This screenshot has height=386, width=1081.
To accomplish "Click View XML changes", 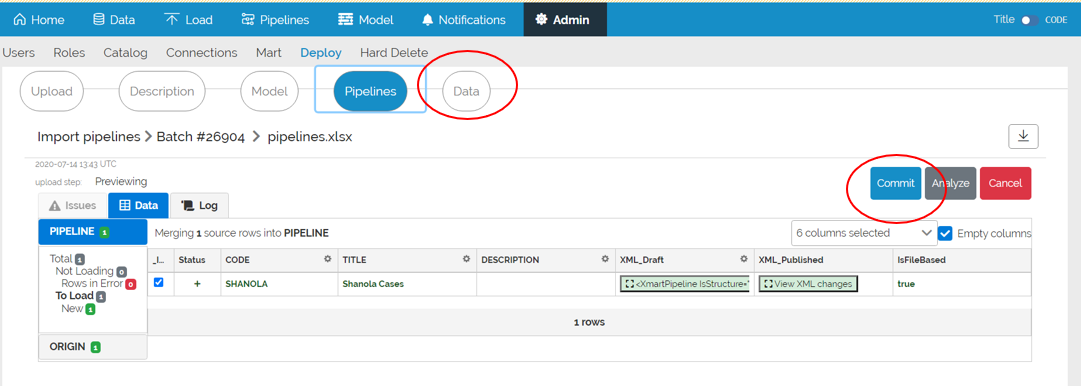I will (808, 283).
